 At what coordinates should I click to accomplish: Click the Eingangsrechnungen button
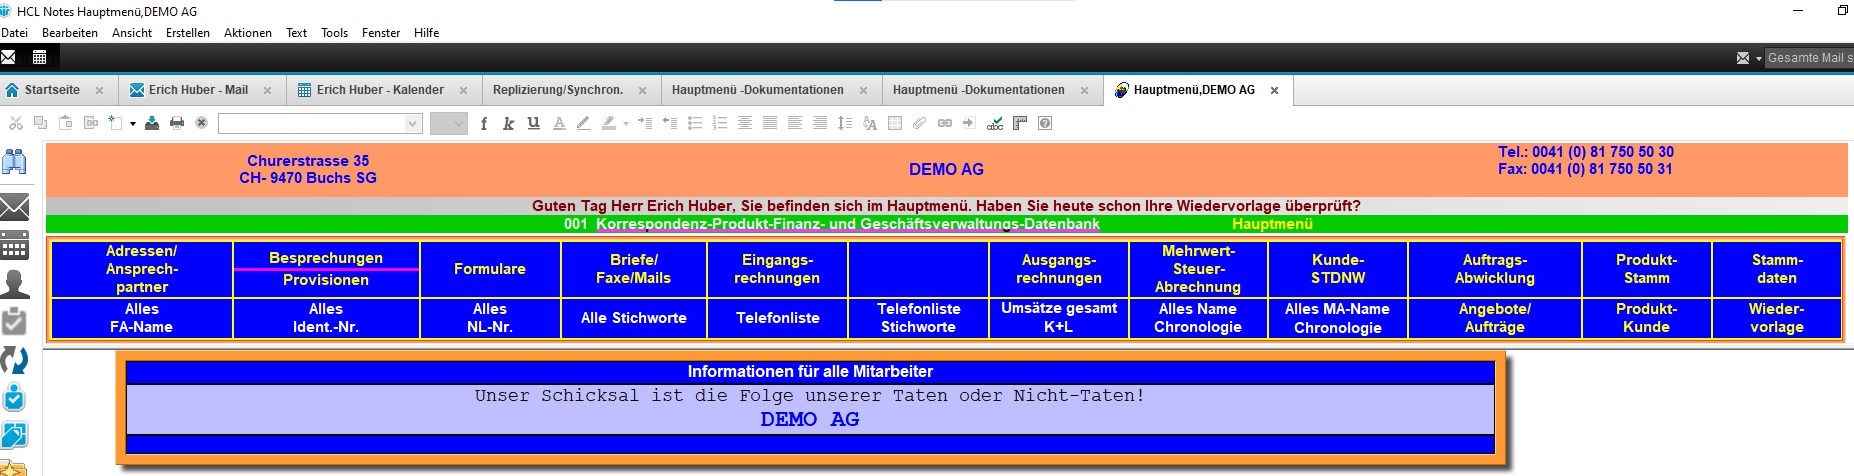[777, 269]
